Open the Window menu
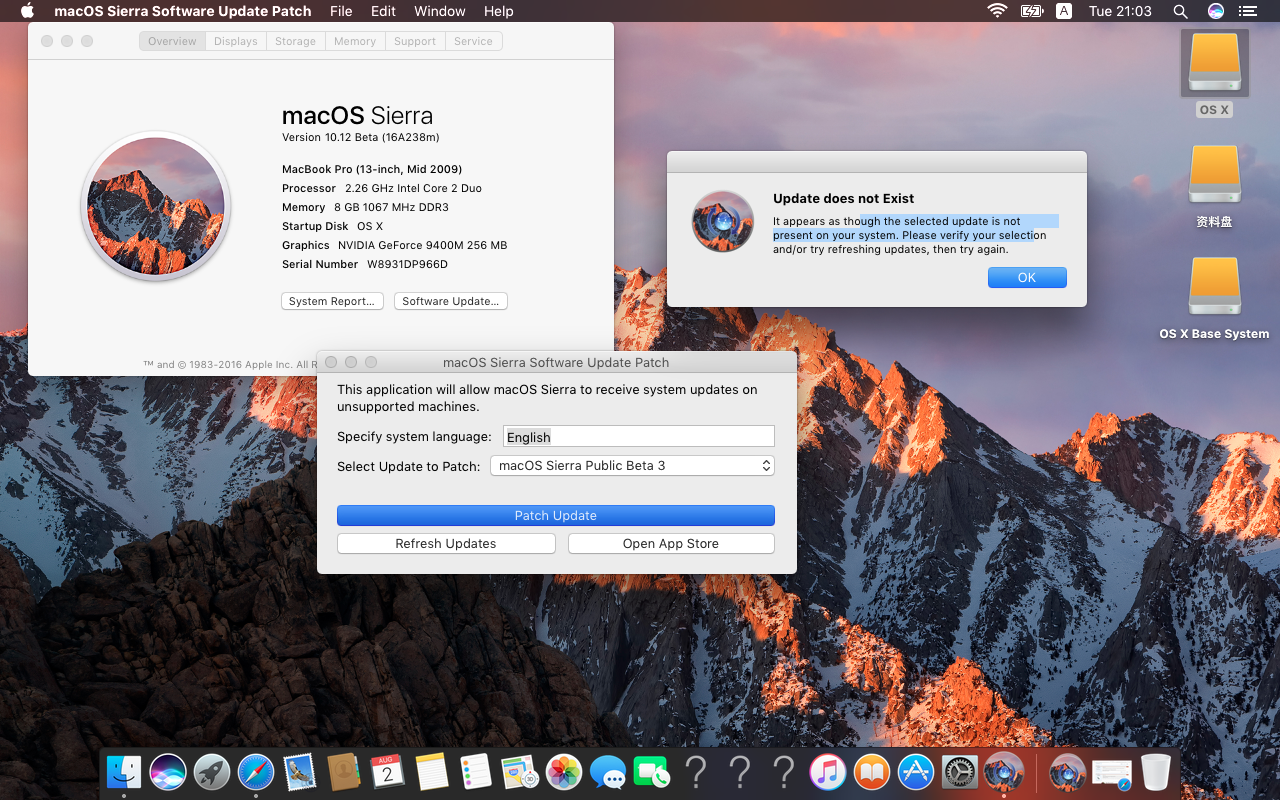1280x800 pixels. tap(440, 11)
